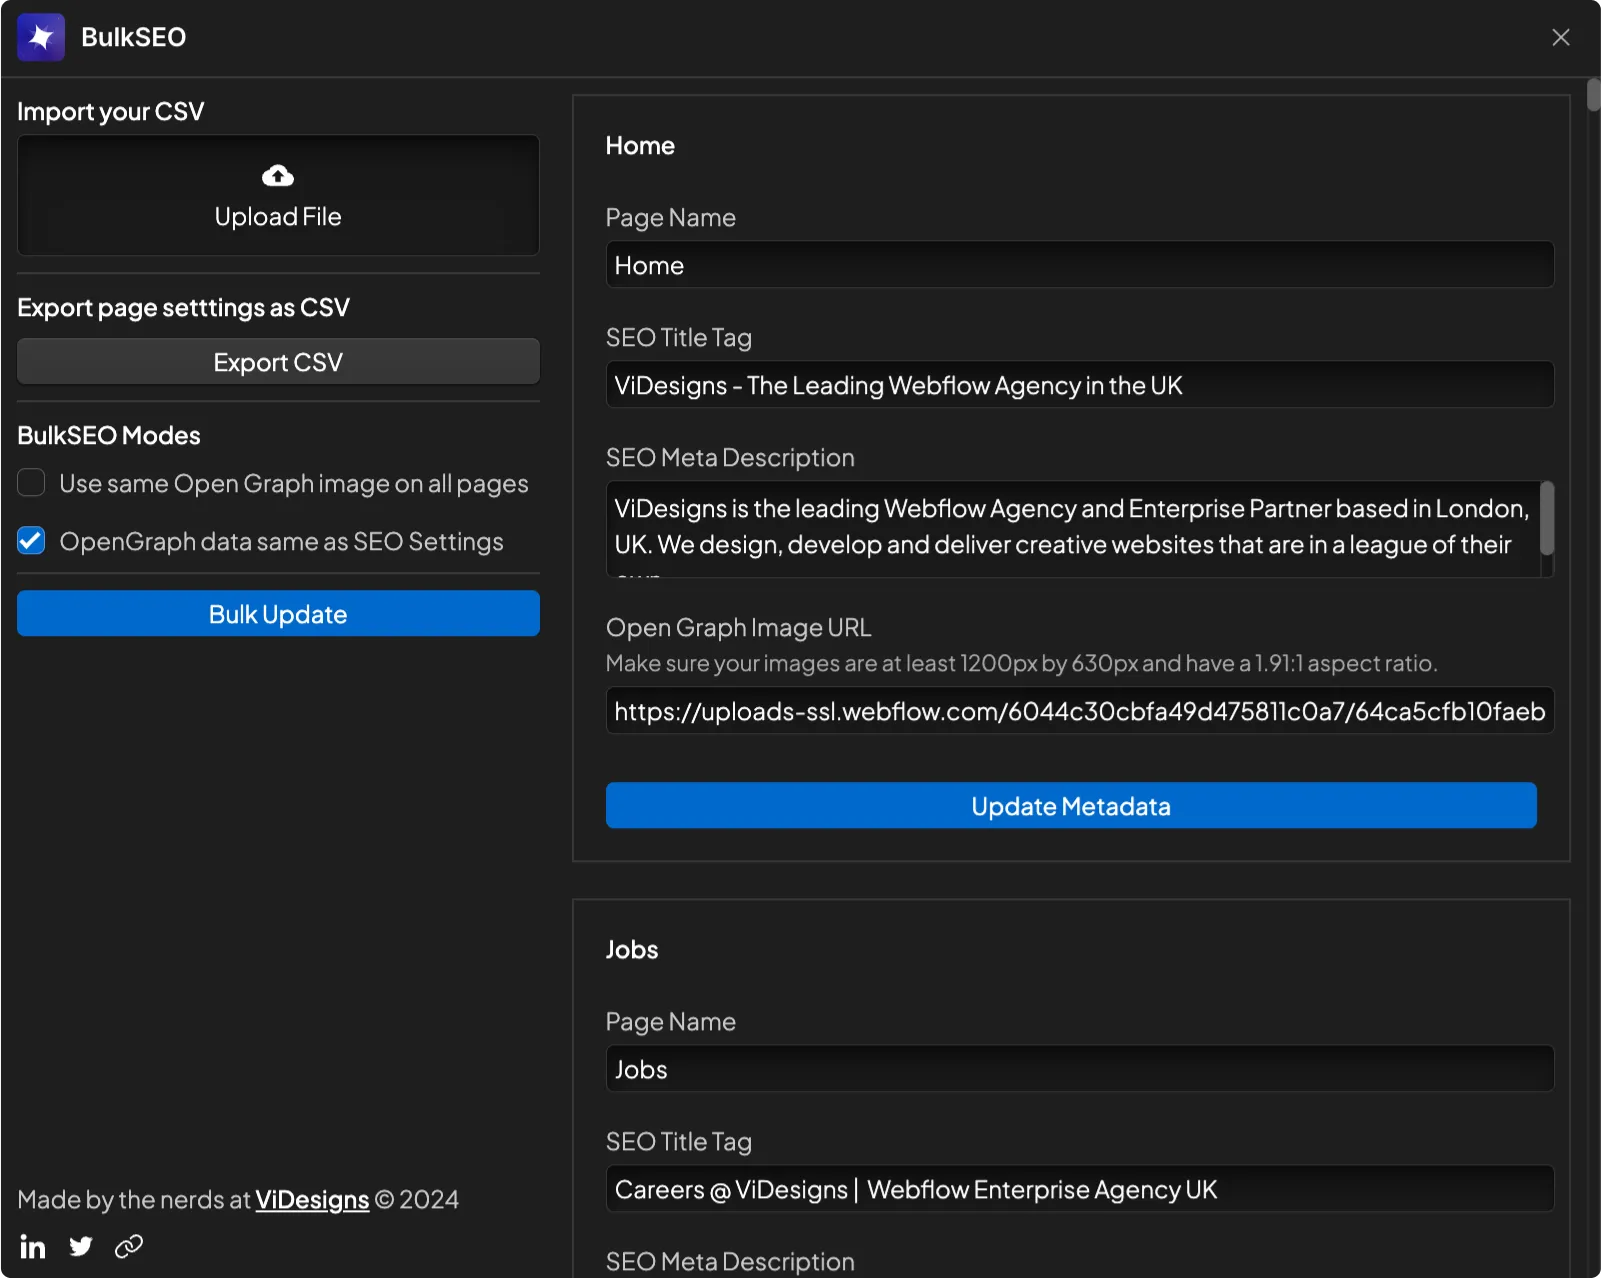Click the Home SEO Title Tag field
Viewport: 1601px width, 1278px height.
point(1080,385)
